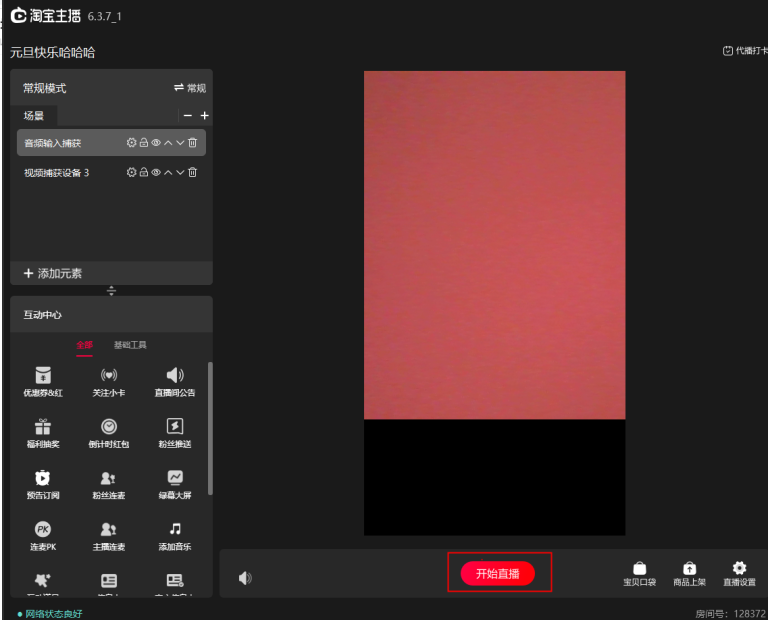Open the 关注小卡 follow card tool

[109, 382]
